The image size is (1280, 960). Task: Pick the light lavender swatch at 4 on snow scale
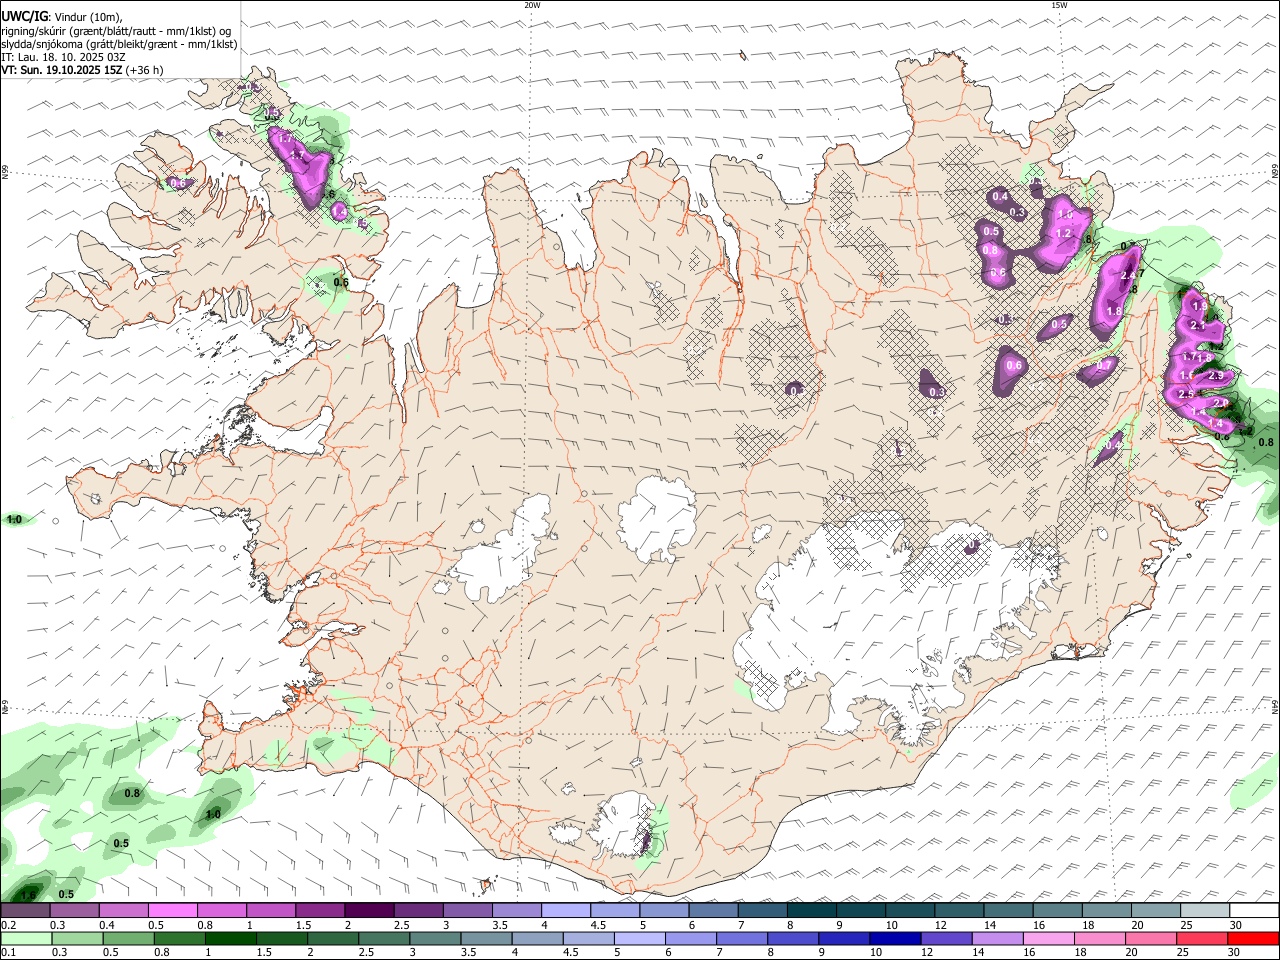[x=566, y=911]
